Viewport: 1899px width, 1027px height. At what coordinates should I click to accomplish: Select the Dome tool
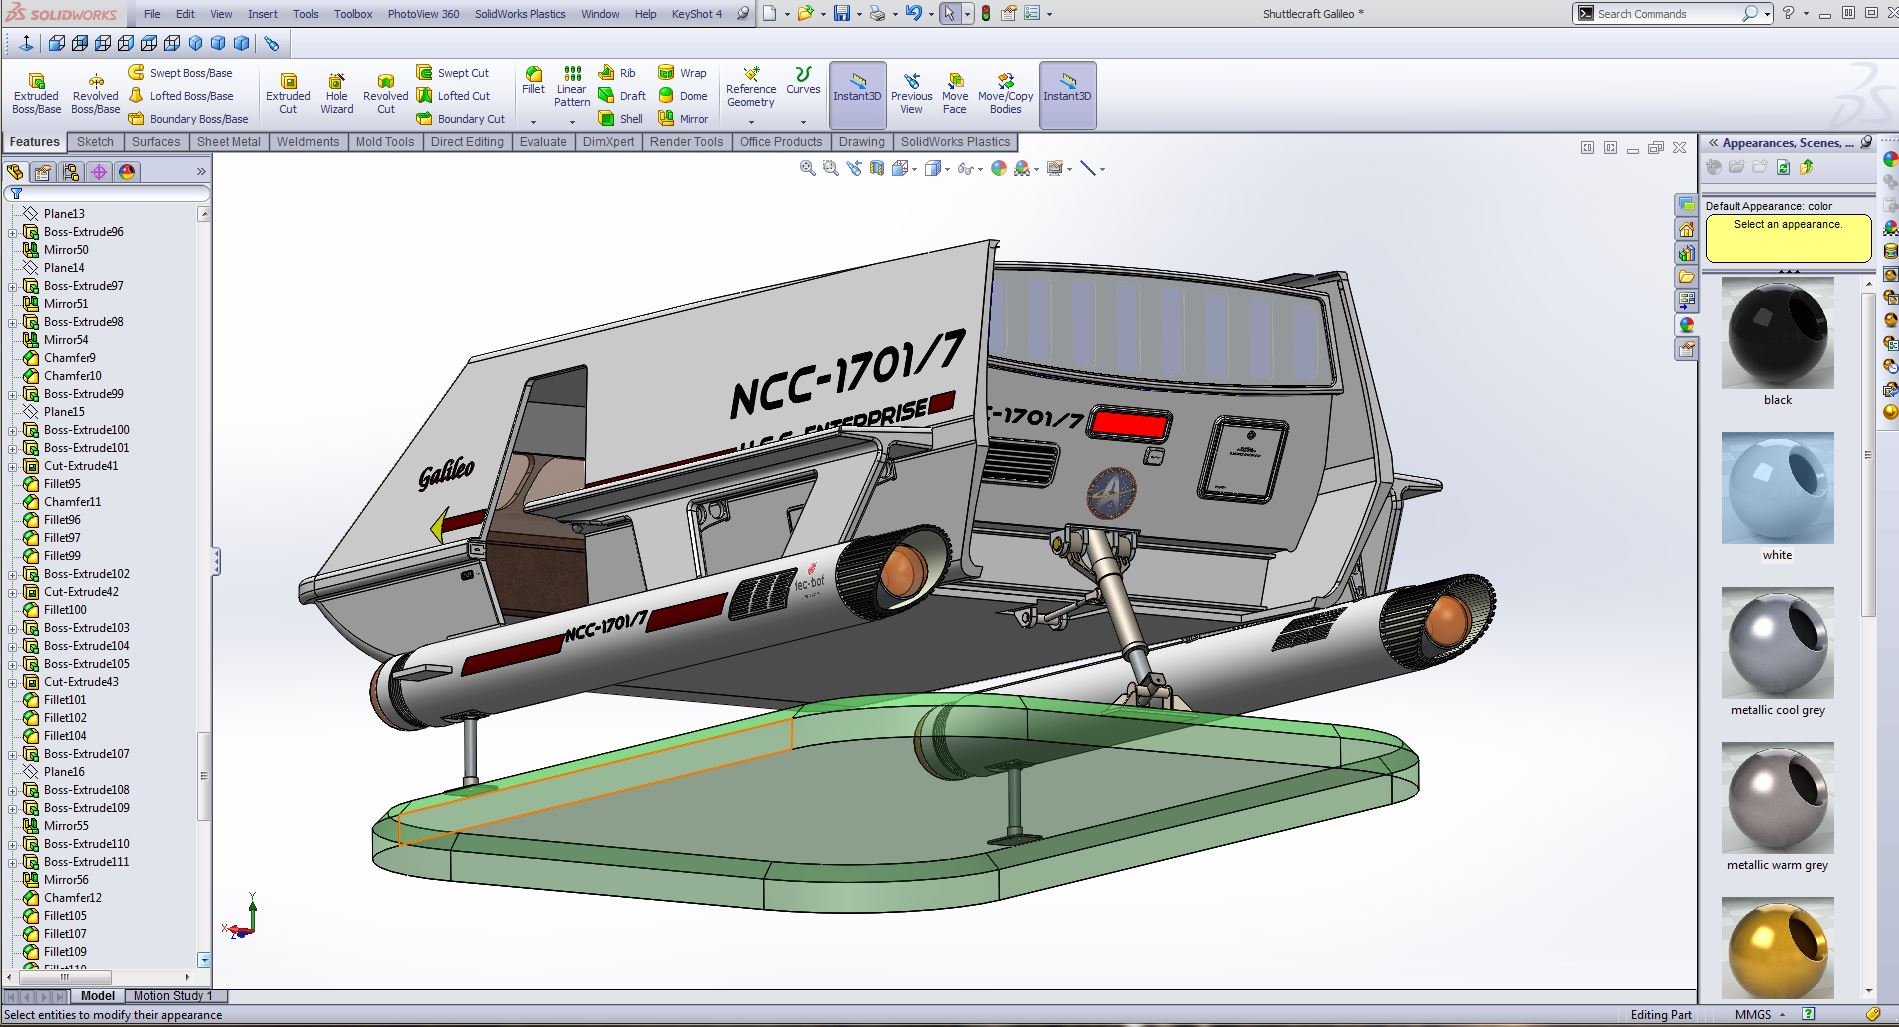(683, 96)
